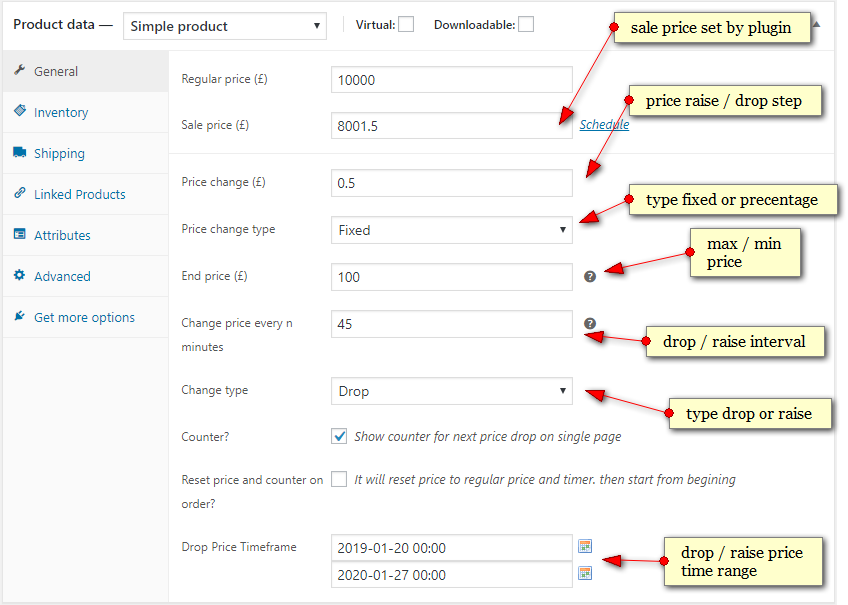This screenshot has width=848, height=605.
Task: Click the Linked Products chain icon
Action: point(22,193)
